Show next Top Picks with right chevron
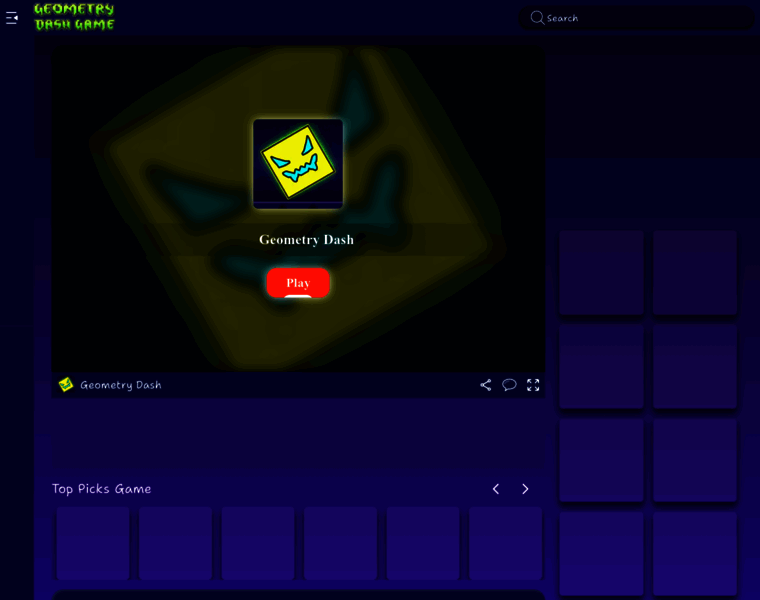Screen dimensions: 760x600 point(525,489)
